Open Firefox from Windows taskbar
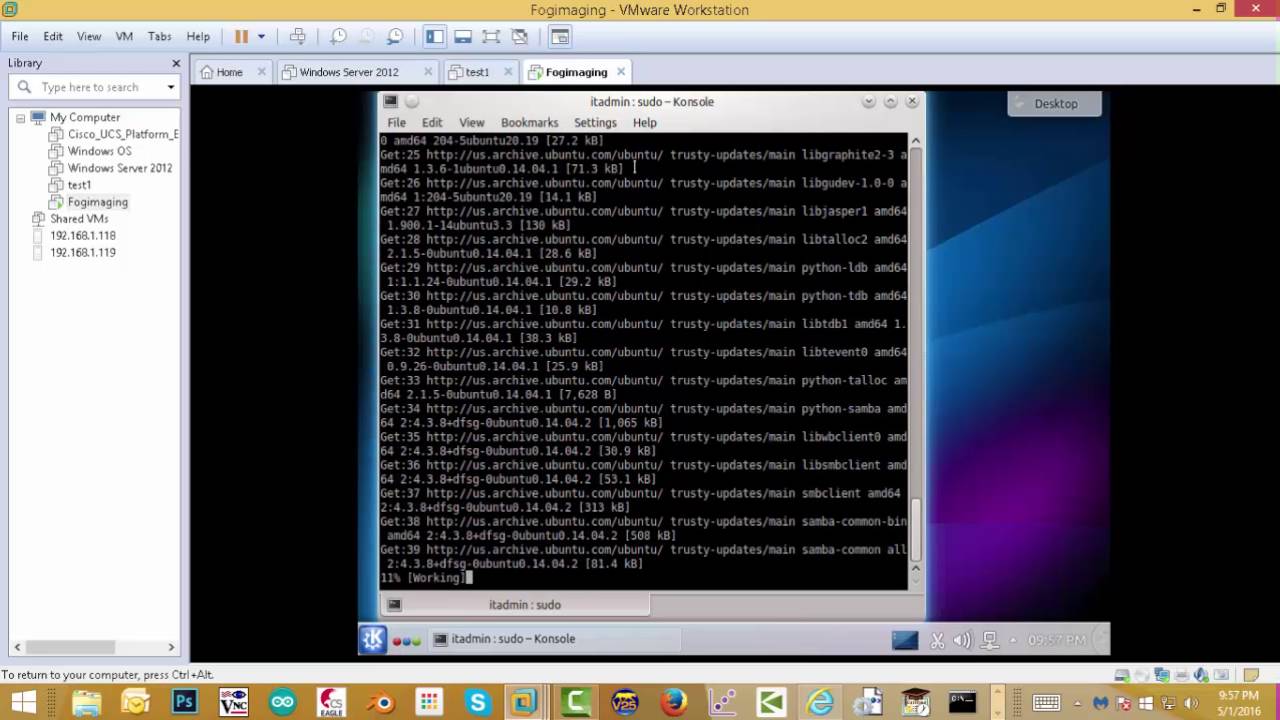 point(673,703)
